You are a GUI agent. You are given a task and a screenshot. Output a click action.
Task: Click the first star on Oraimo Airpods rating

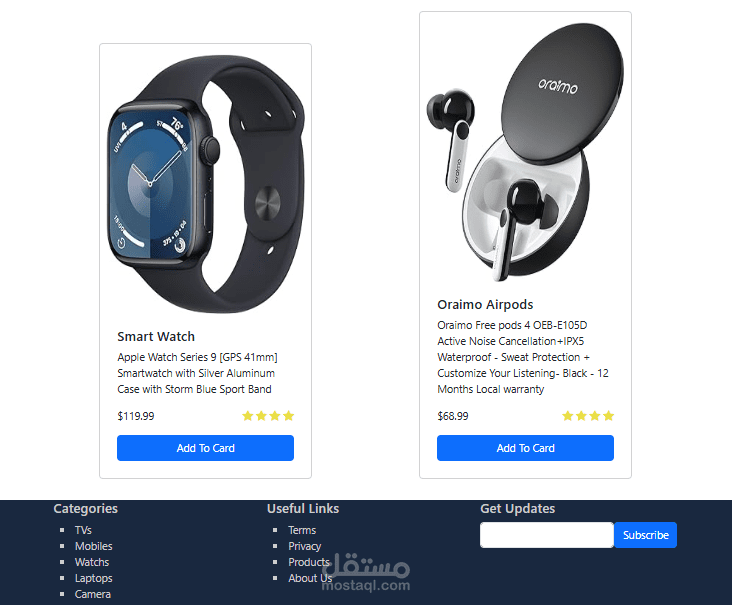[568, 416]
